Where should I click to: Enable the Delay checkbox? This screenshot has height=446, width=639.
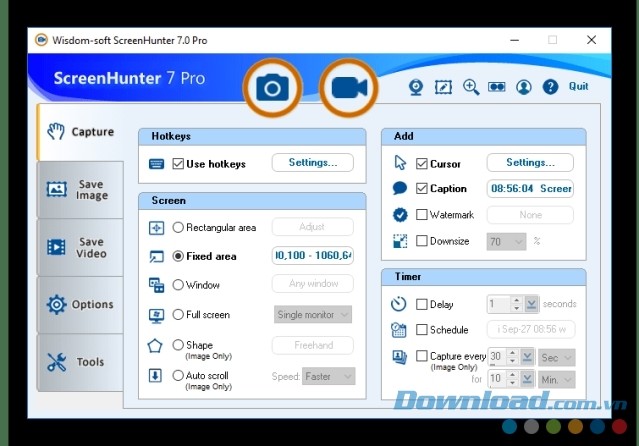[421, 304]
